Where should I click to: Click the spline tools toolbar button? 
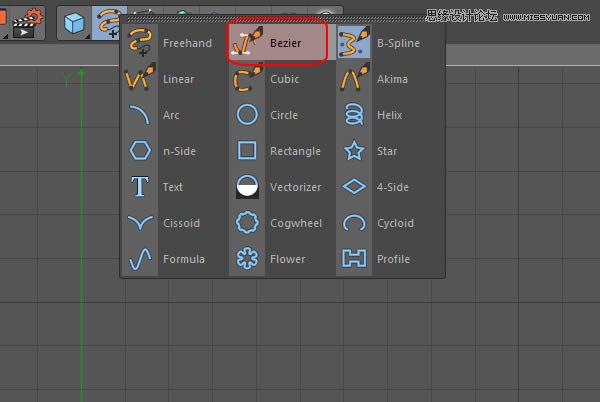(x=106, y=21)
